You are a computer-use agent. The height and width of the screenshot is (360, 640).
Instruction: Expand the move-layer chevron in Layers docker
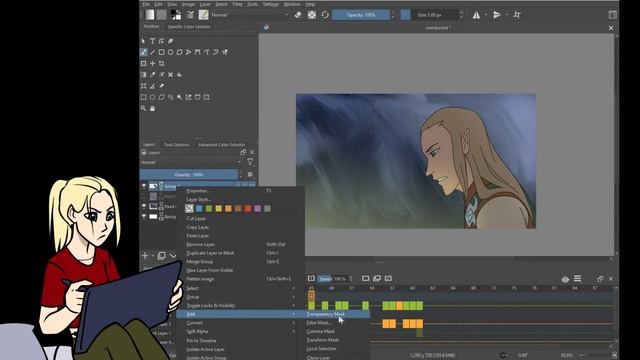[x=173, y=256]
